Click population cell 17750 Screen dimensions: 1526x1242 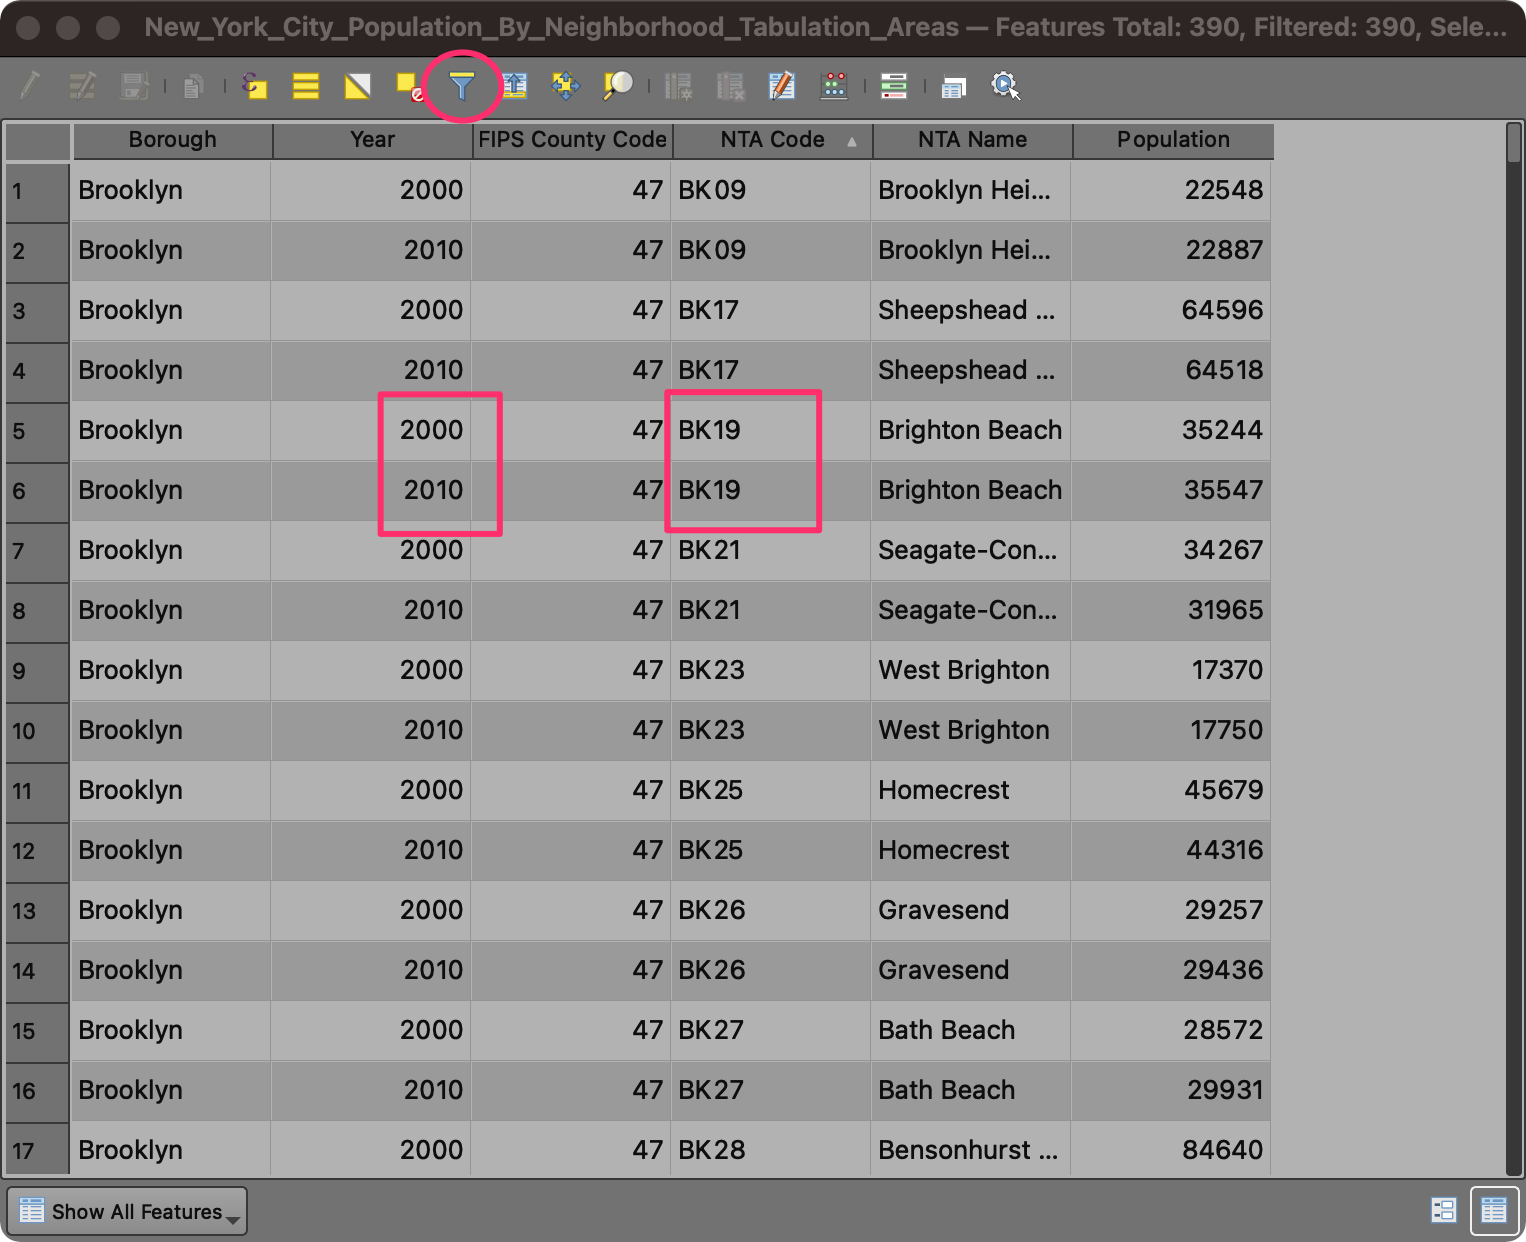[1171, 731]
